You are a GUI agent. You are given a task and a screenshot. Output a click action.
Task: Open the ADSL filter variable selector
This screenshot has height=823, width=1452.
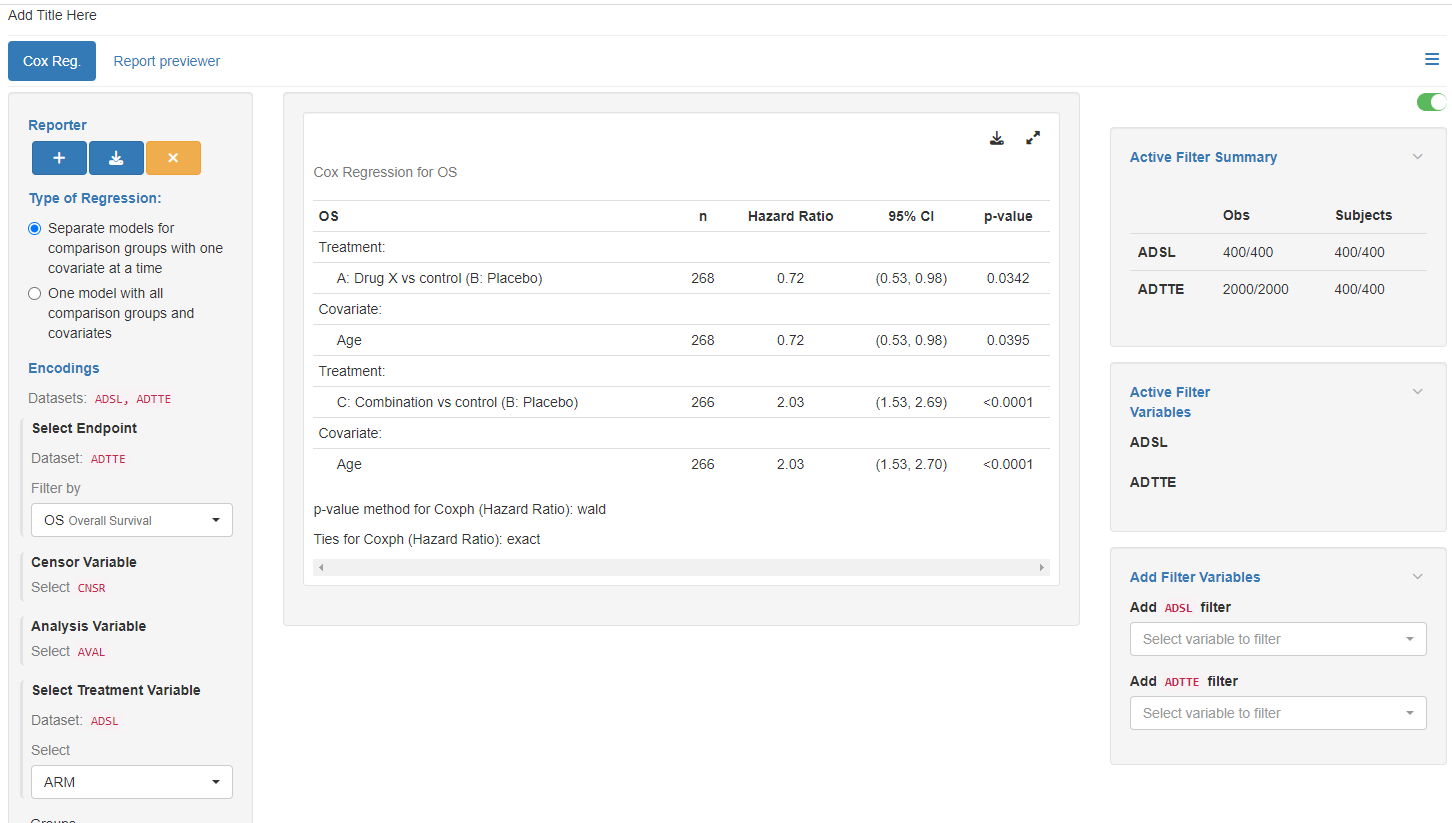pyautogui.click(x=1277, y=639)
